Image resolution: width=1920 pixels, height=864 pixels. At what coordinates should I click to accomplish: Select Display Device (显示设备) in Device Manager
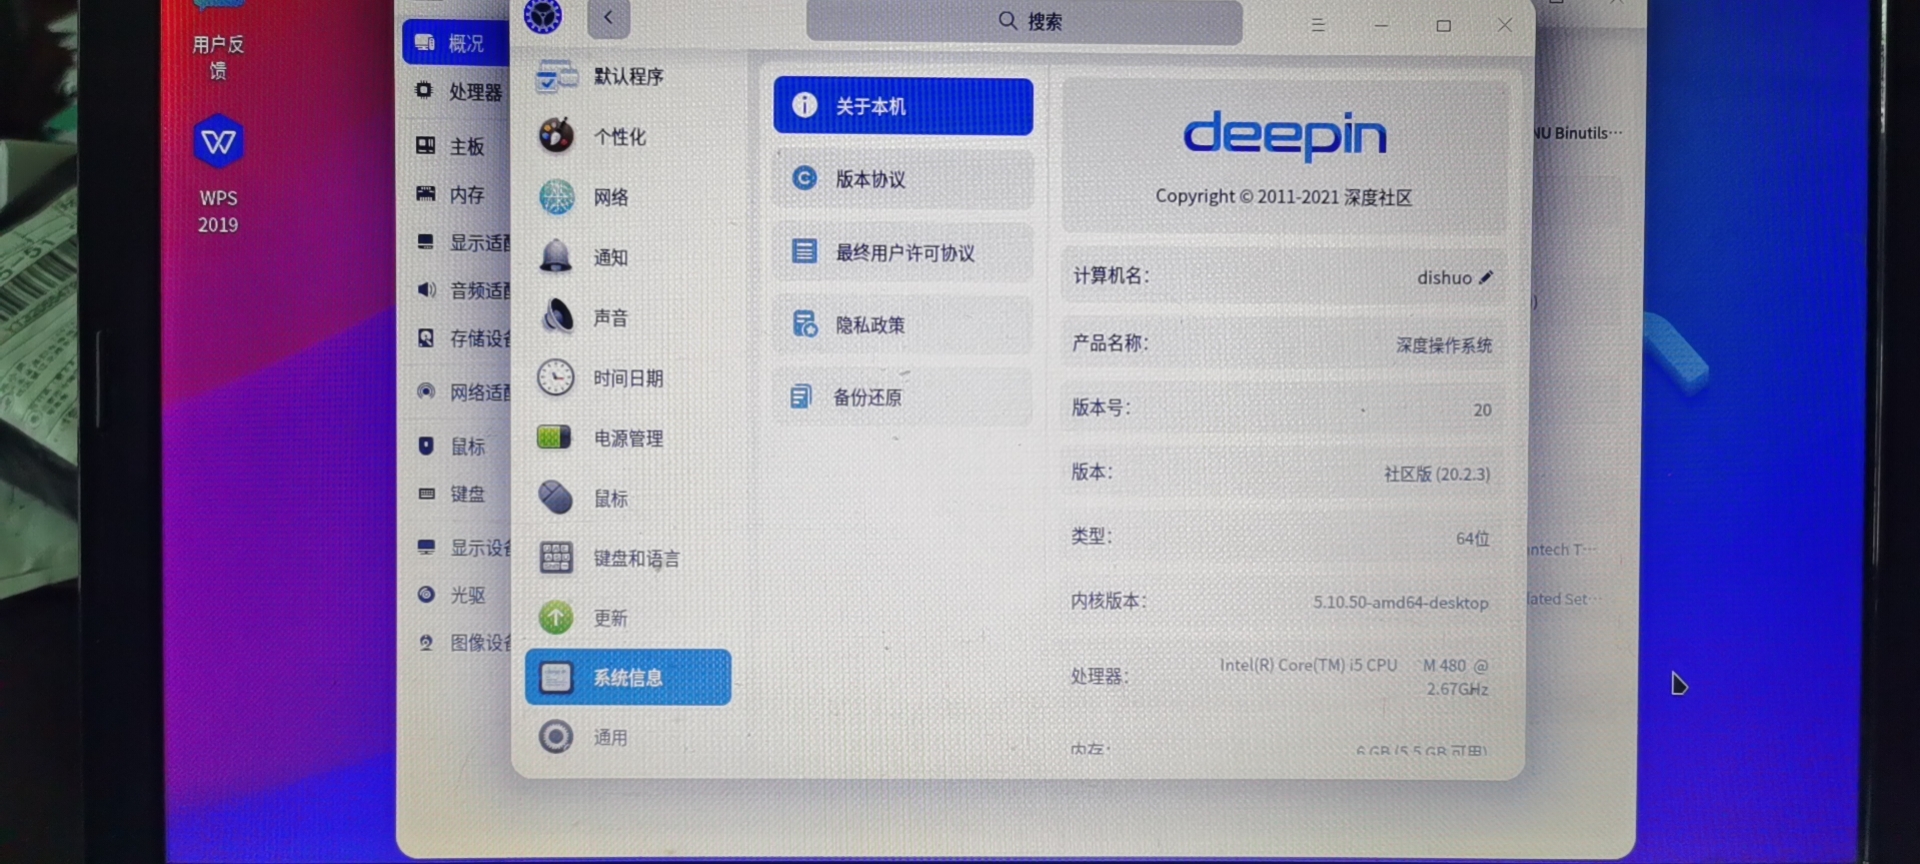[x=462, y=547]
